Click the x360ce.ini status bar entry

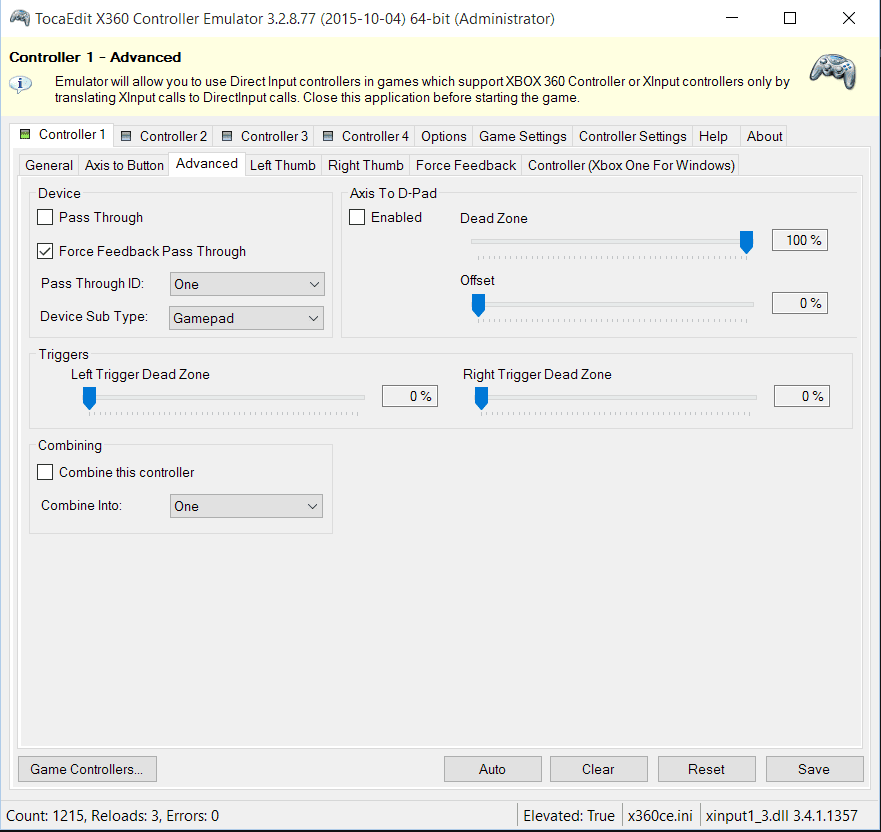660,816
